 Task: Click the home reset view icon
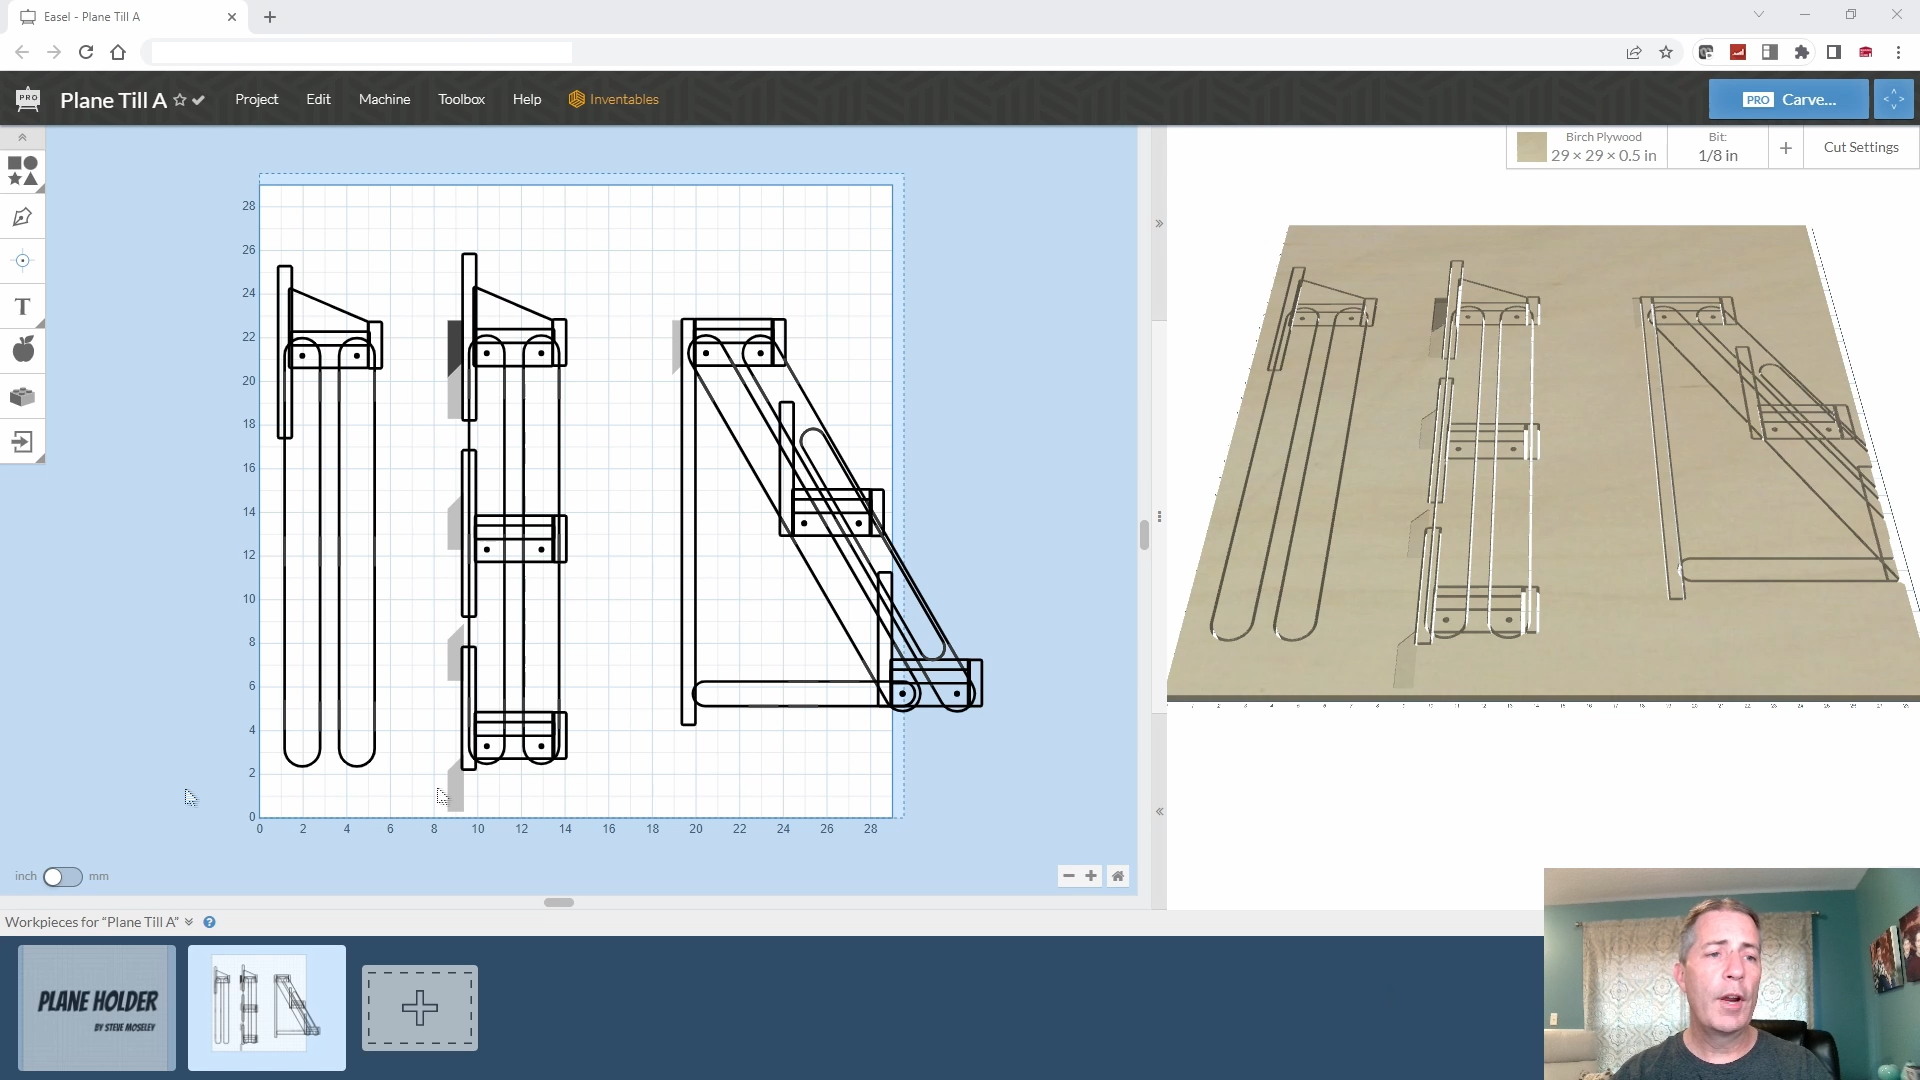click(1118, 876)
